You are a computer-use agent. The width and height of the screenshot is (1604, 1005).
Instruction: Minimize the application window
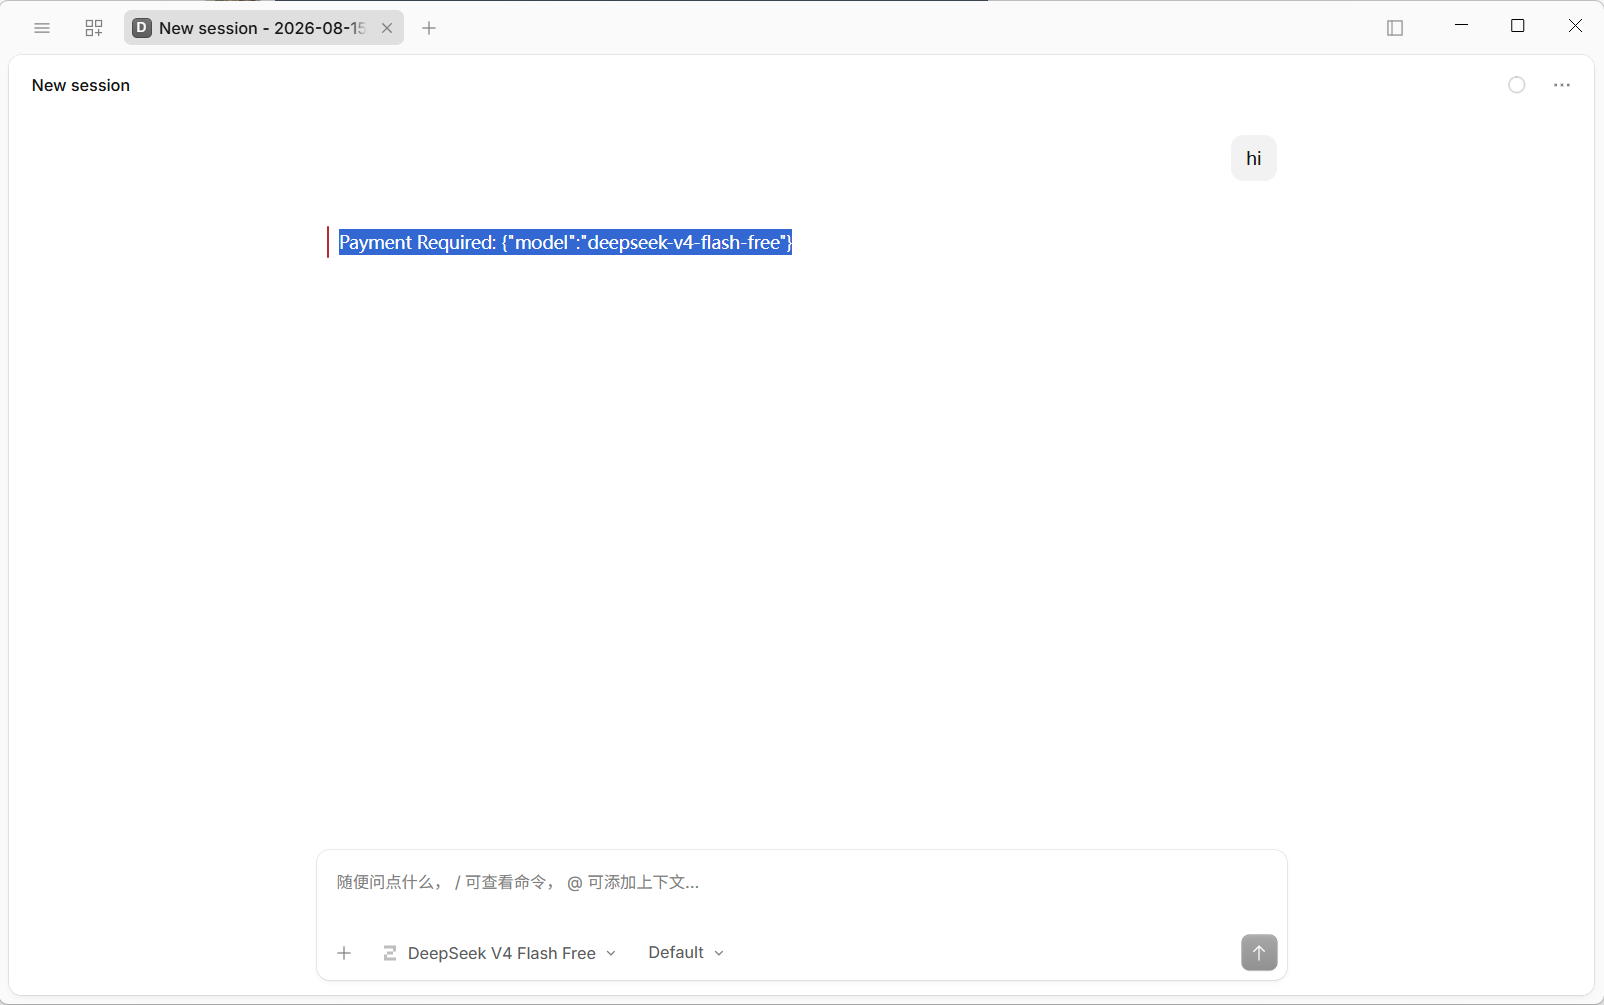tap(1461, 26)
